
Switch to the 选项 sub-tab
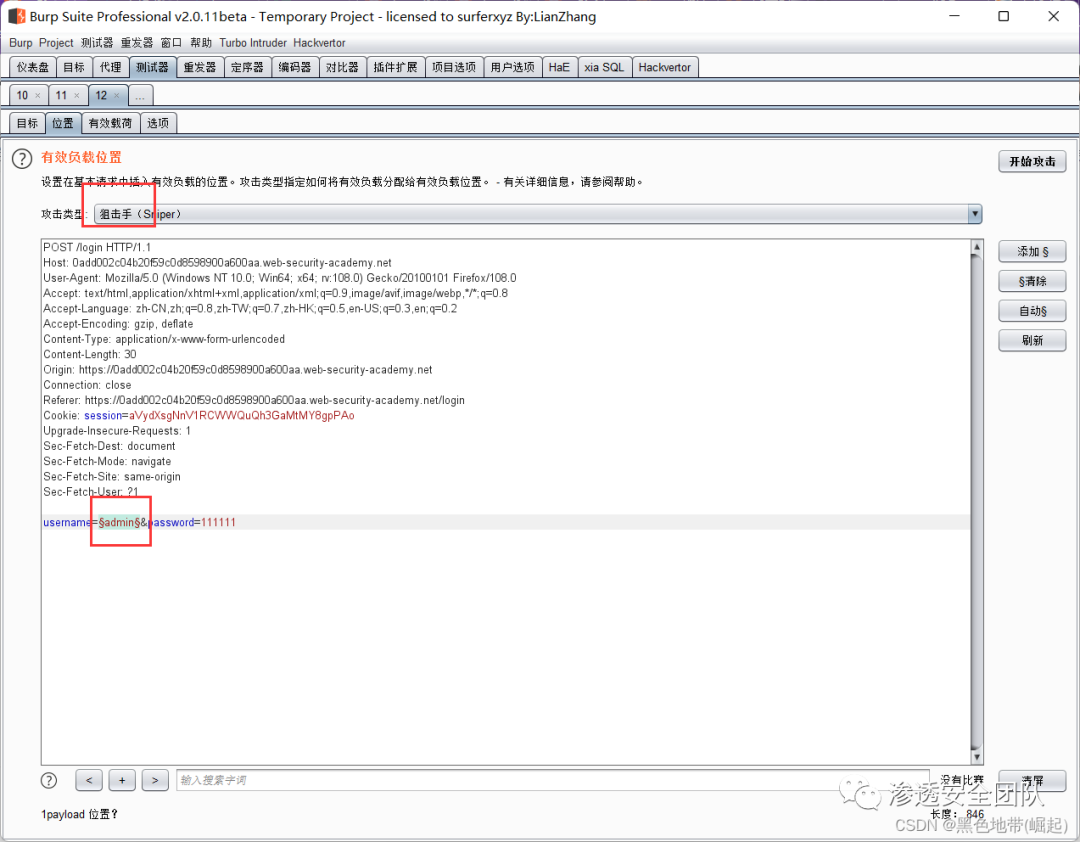coord(158,123)
